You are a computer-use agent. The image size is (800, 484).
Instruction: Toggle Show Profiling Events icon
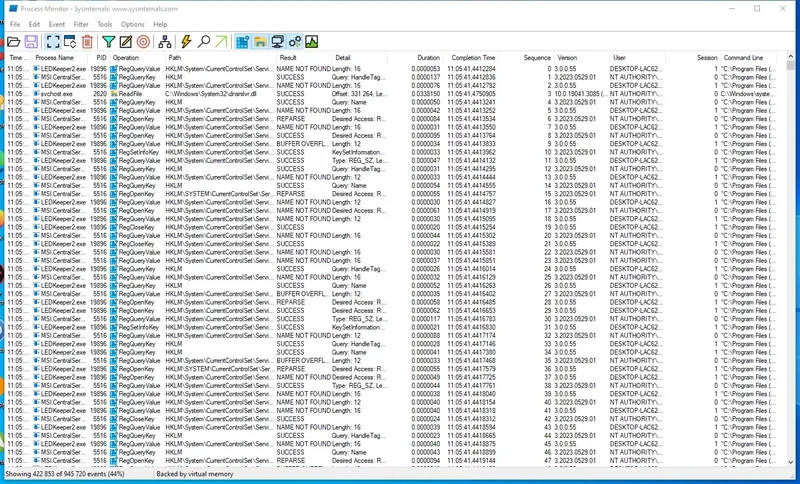(312, 42)
